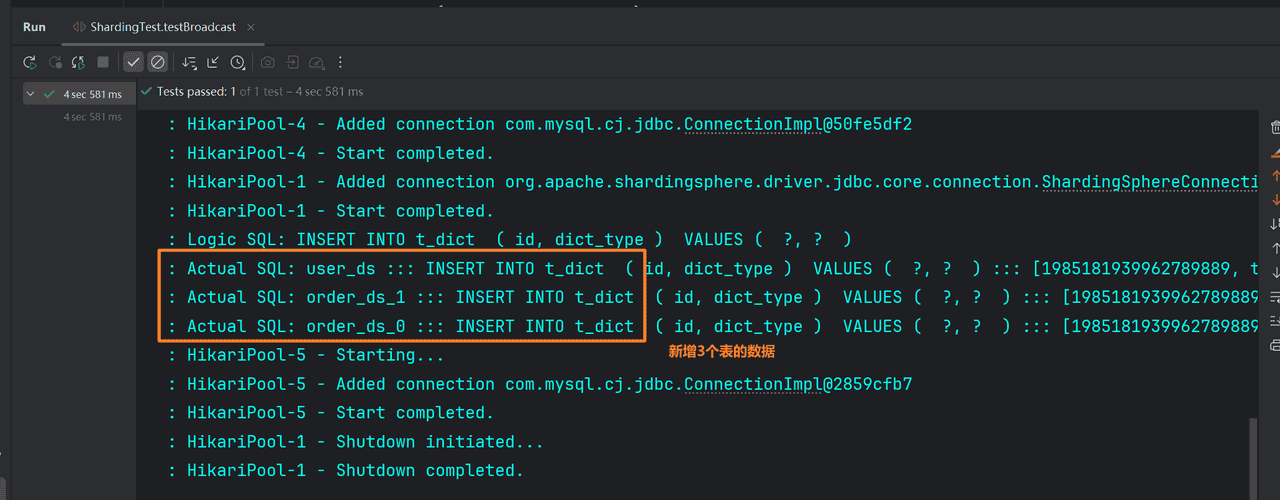Click the HikariPool-1 Shutdown initiated line
1280x500 pixels.
tap(356, 443)
